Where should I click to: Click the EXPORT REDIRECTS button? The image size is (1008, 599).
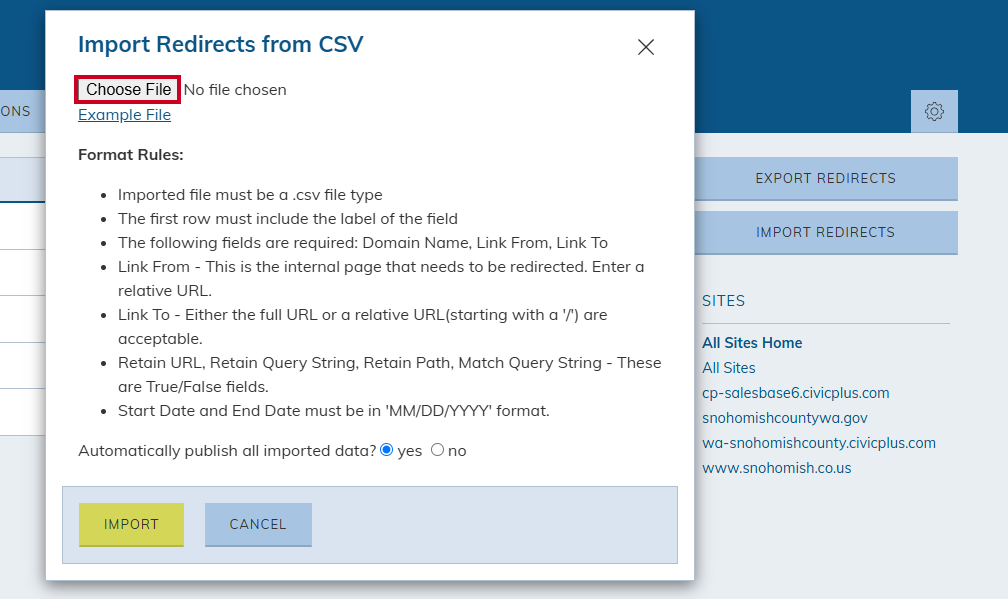[826, 179]
